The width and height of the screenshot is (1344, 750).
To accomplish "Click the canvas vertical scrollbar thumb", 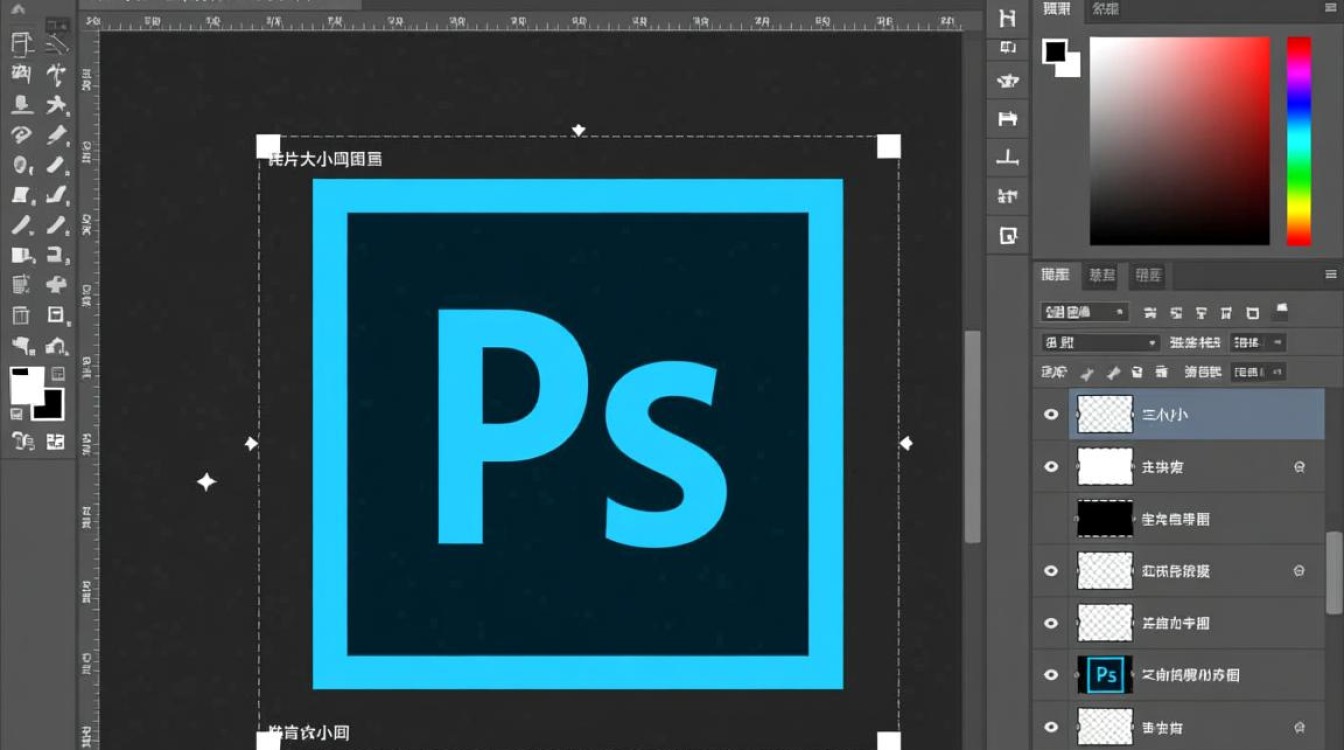I will (x=972, y=436).
